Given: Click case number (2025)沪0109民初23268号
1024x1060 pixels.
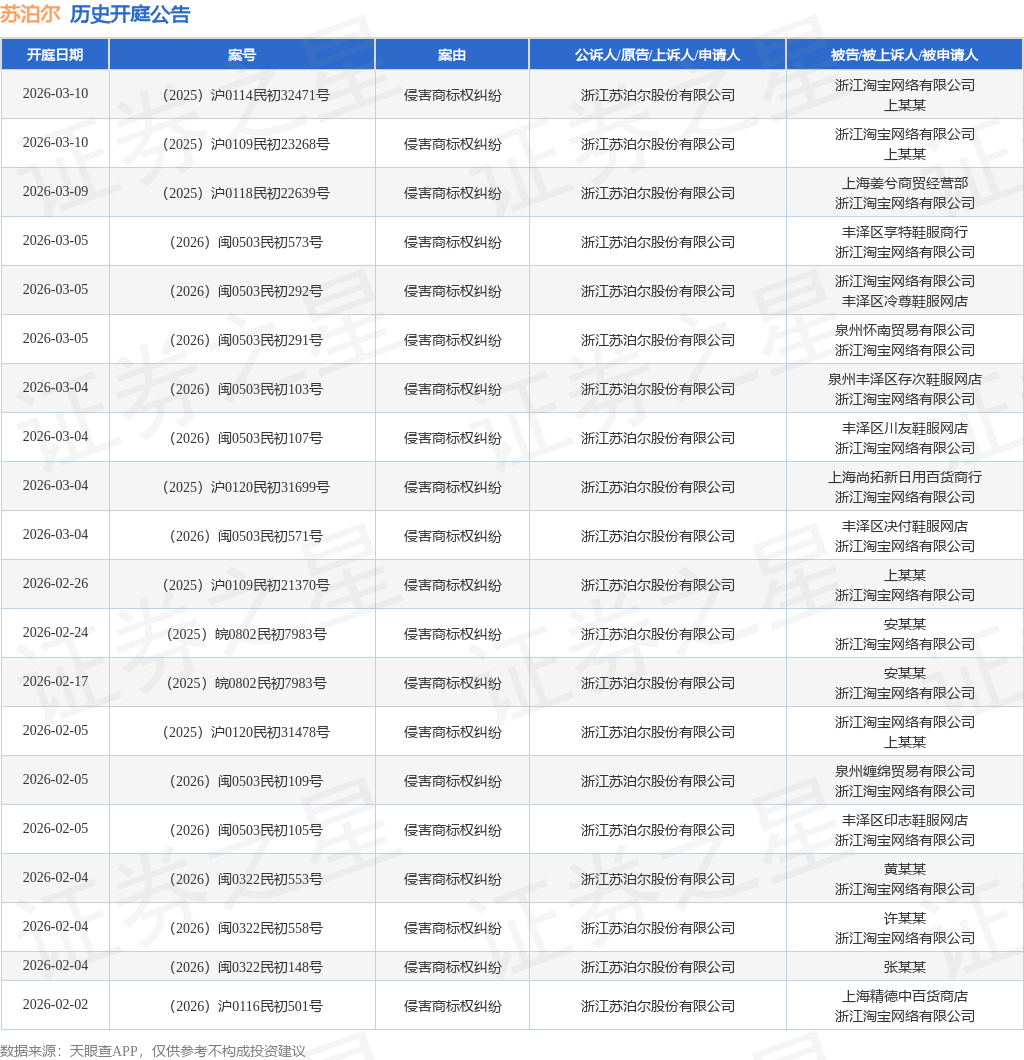Looking at the screenshot, I should pos(246,144).
